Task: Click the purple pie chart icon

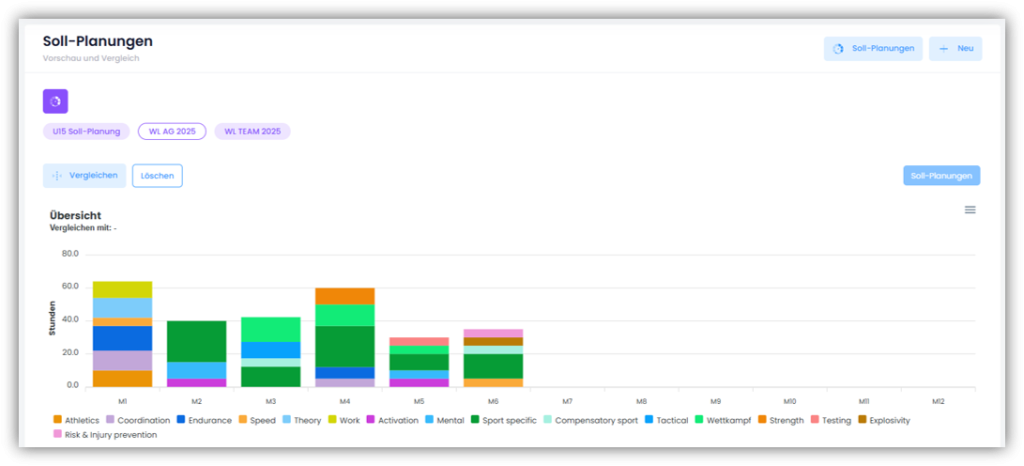Action: coord(55,101)
